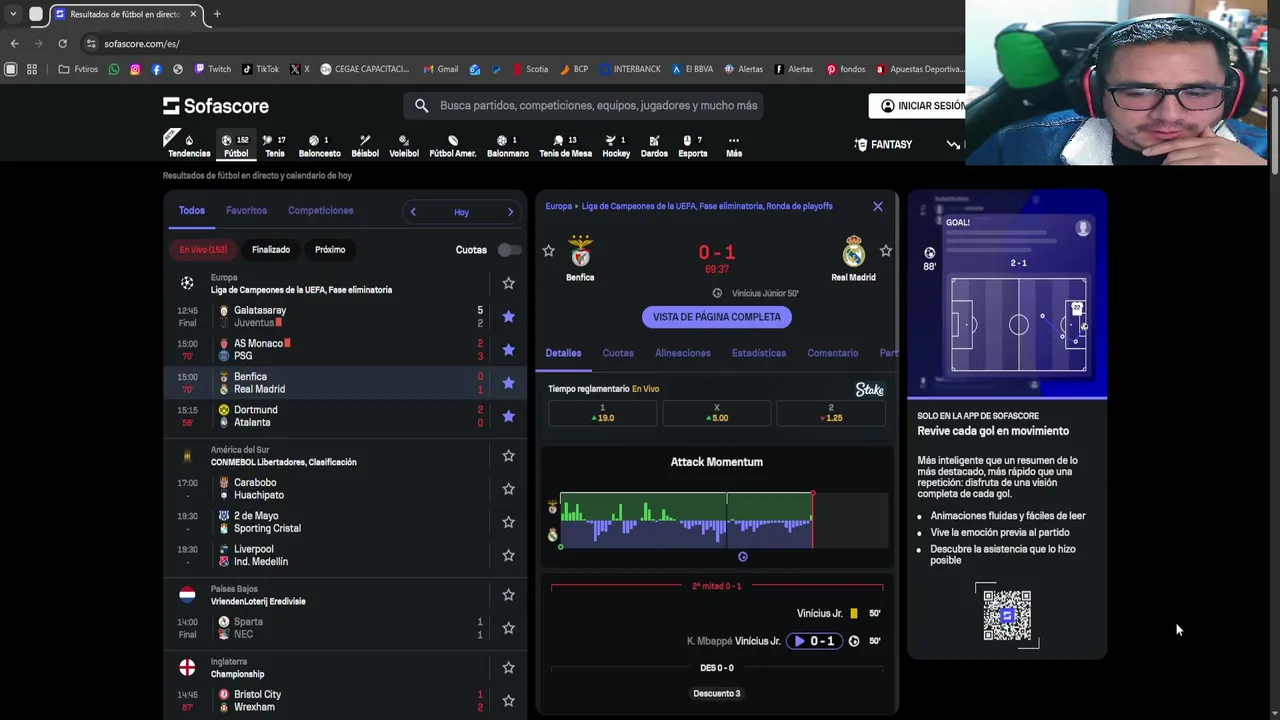1280x720 pixels.
Task: Open browser tab search dropdown
Action: coord(12,14)
